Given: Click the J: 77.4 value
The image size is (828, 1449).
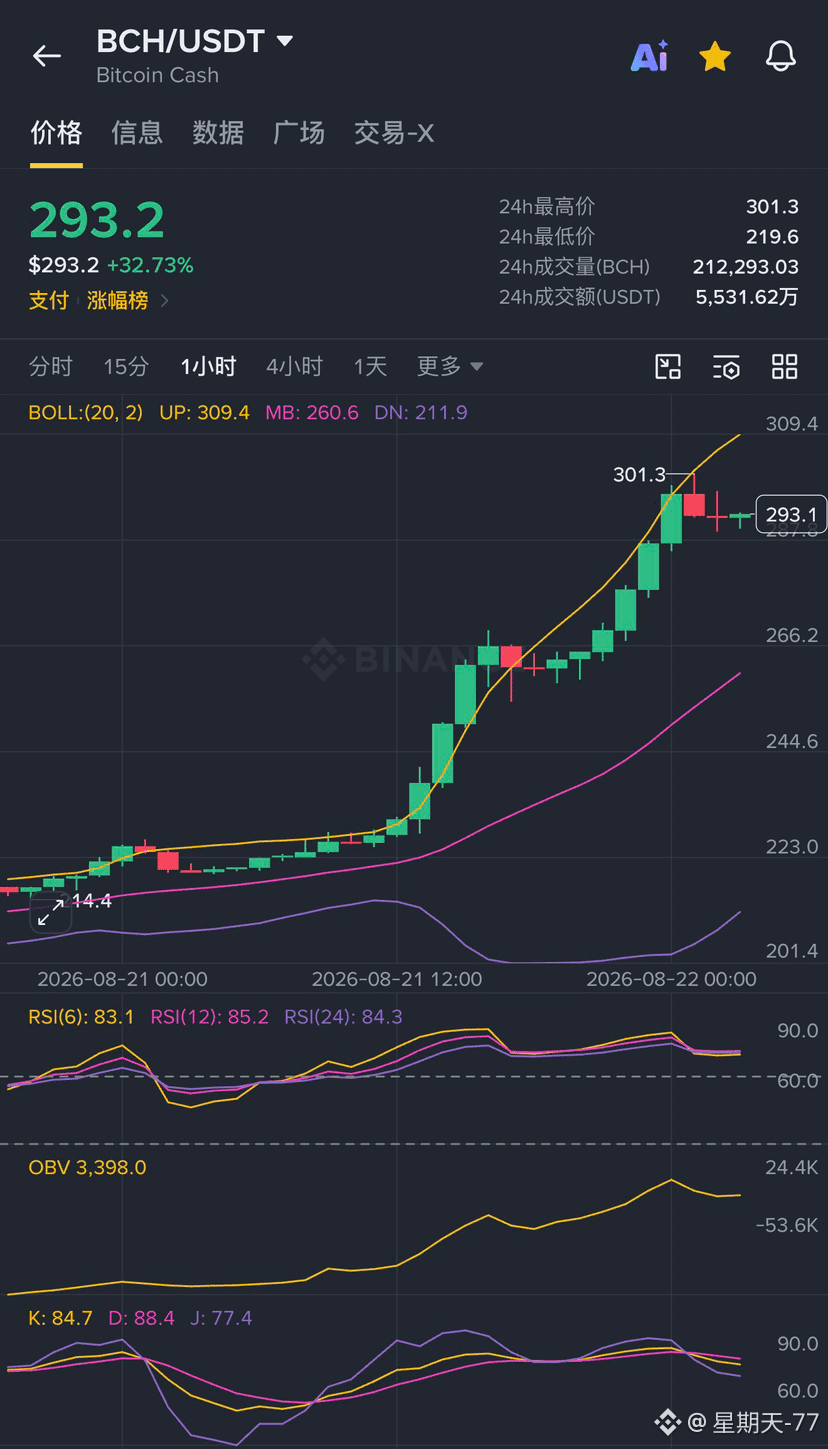Looking at the screenshot, I should pos(220,1318).
